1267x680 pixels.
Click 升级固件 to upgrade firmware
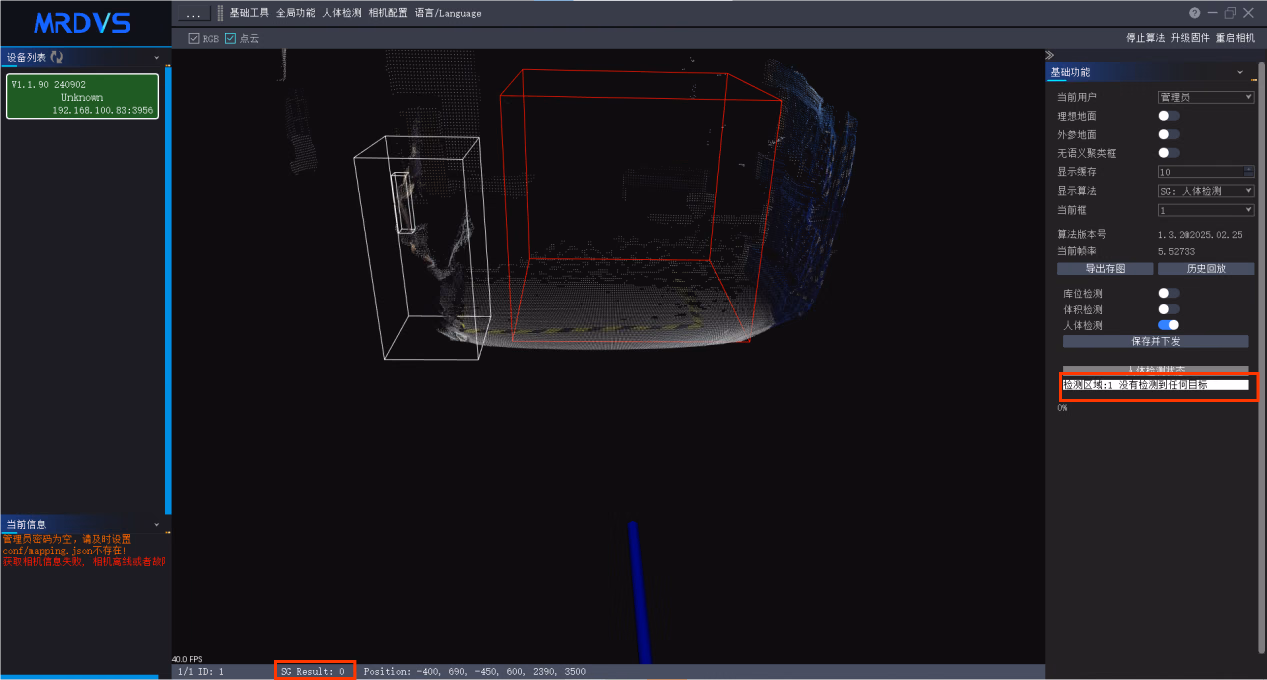pos(1190,38)
